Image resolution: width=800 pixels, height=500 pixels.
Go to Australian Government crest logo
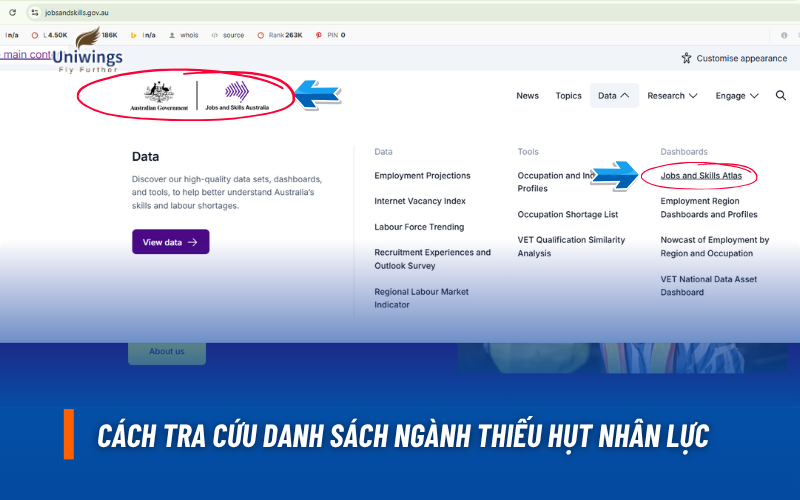159,96
